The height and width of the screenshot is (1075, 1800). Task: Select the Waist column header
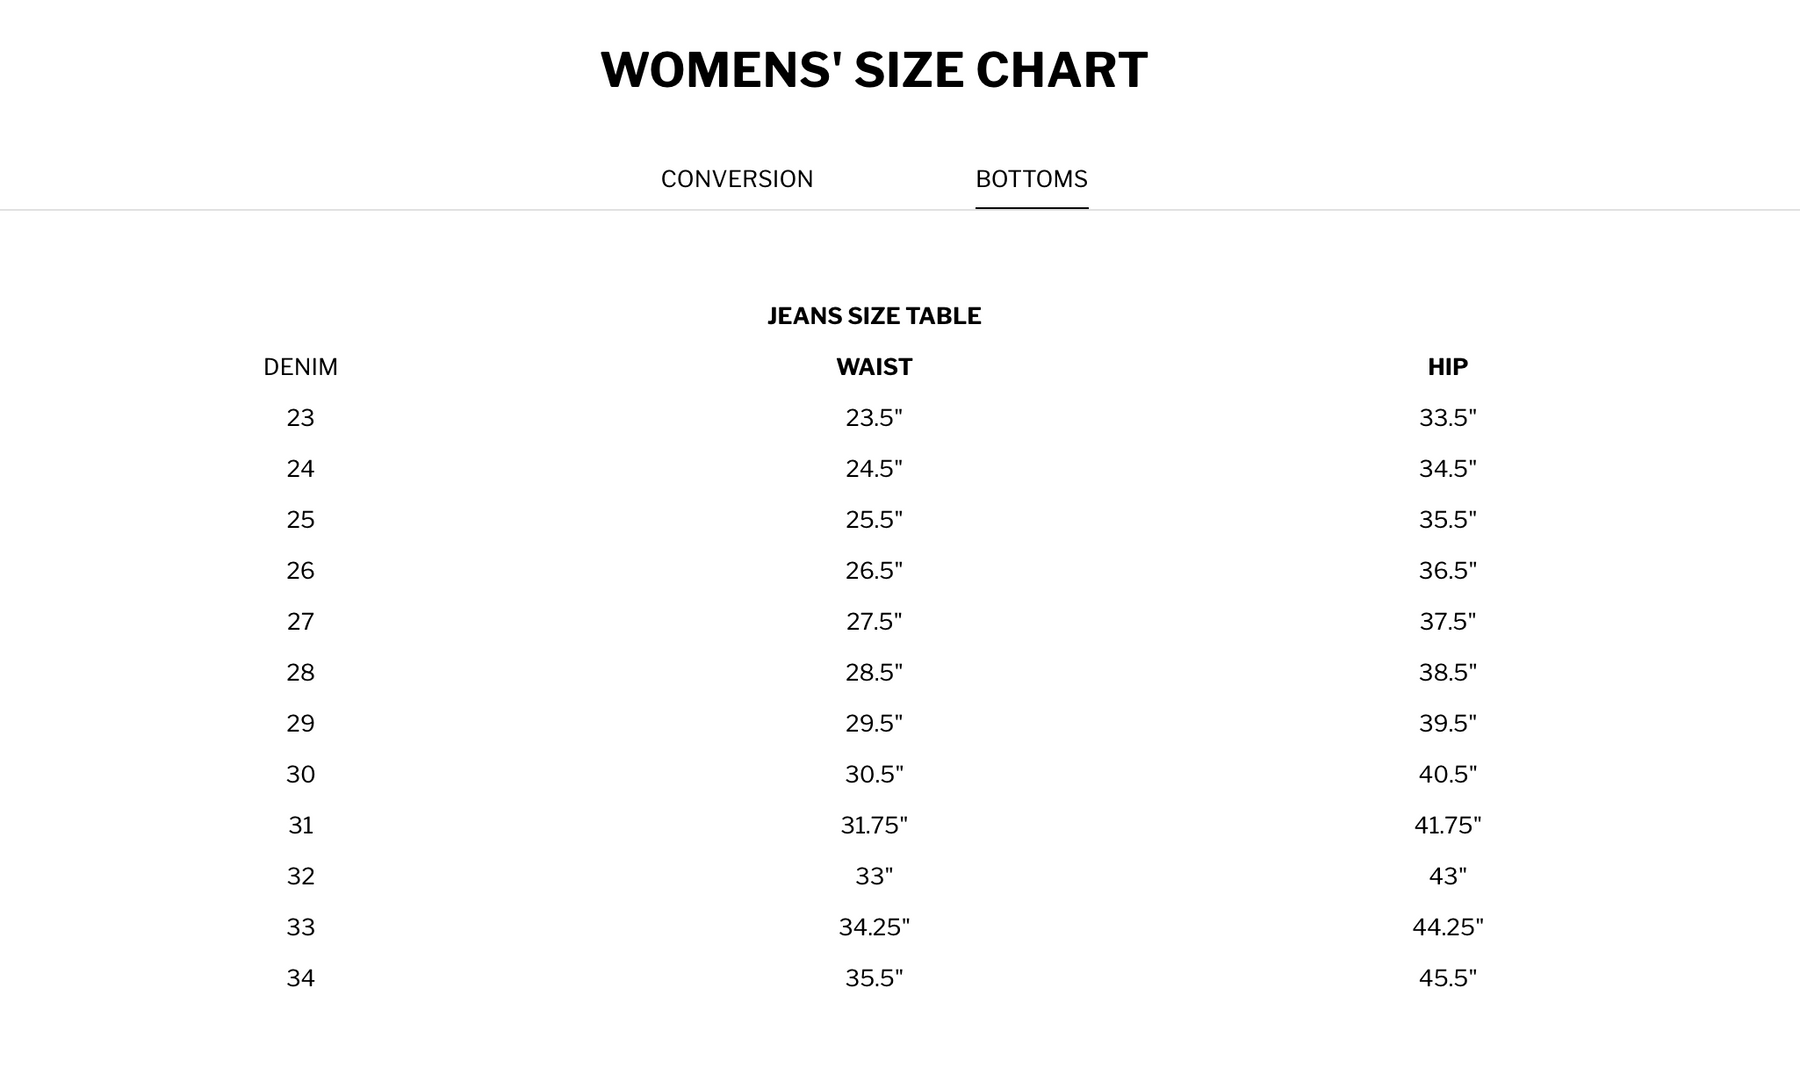click(874, 367)
